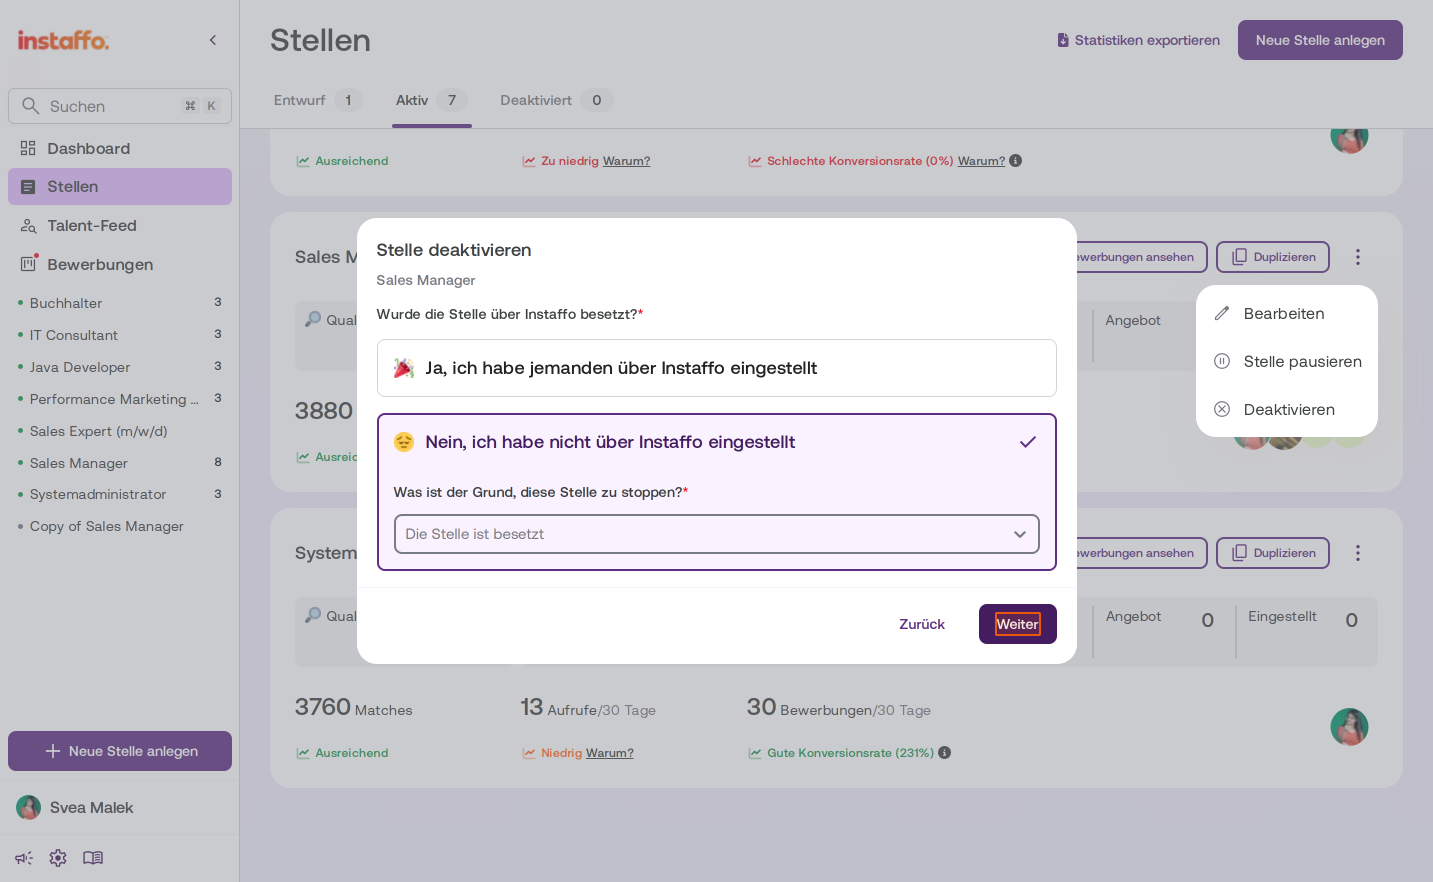Open three-dot options on Sales Manager card
The width and height of the screenshot is (1433, 882).
1357,257
